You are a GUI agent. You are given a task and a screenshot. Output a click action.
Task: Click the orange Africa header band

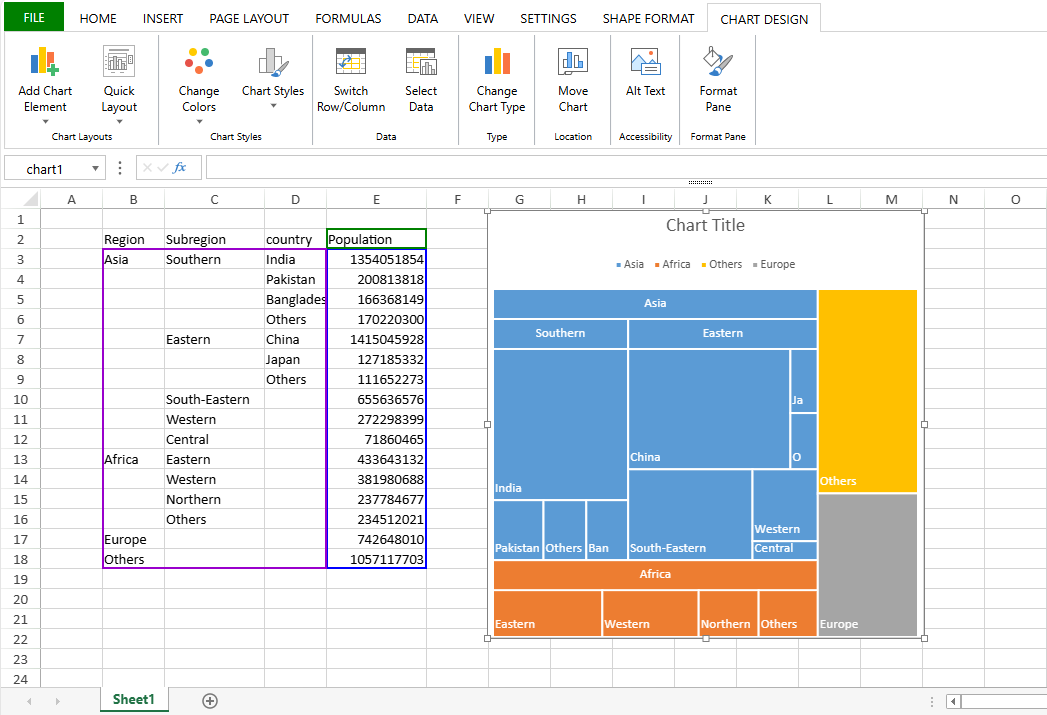655,574
